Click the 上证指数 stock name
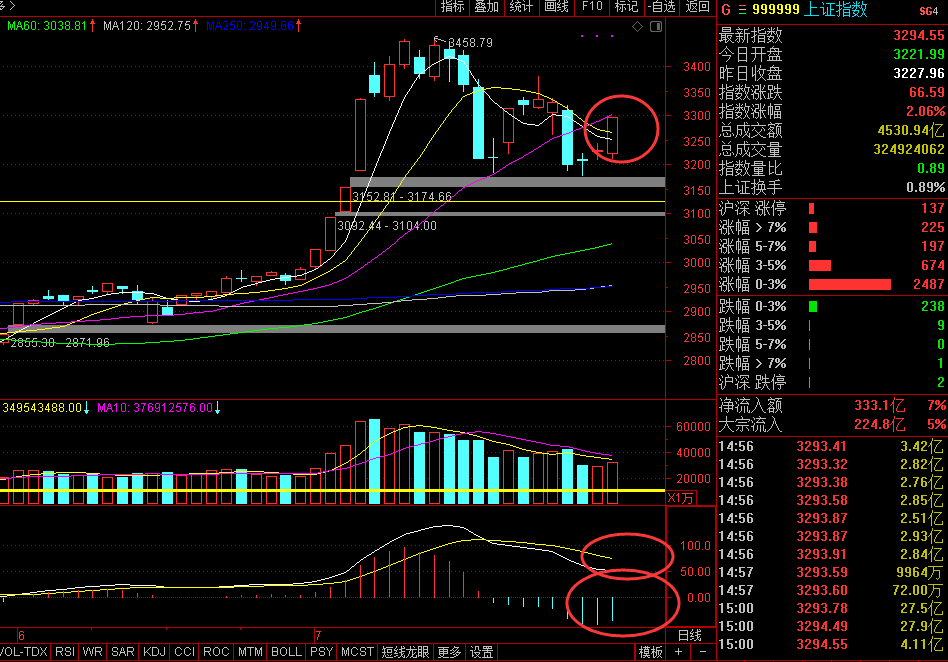This screenshot has height=662, width=948. pos(836,10)
